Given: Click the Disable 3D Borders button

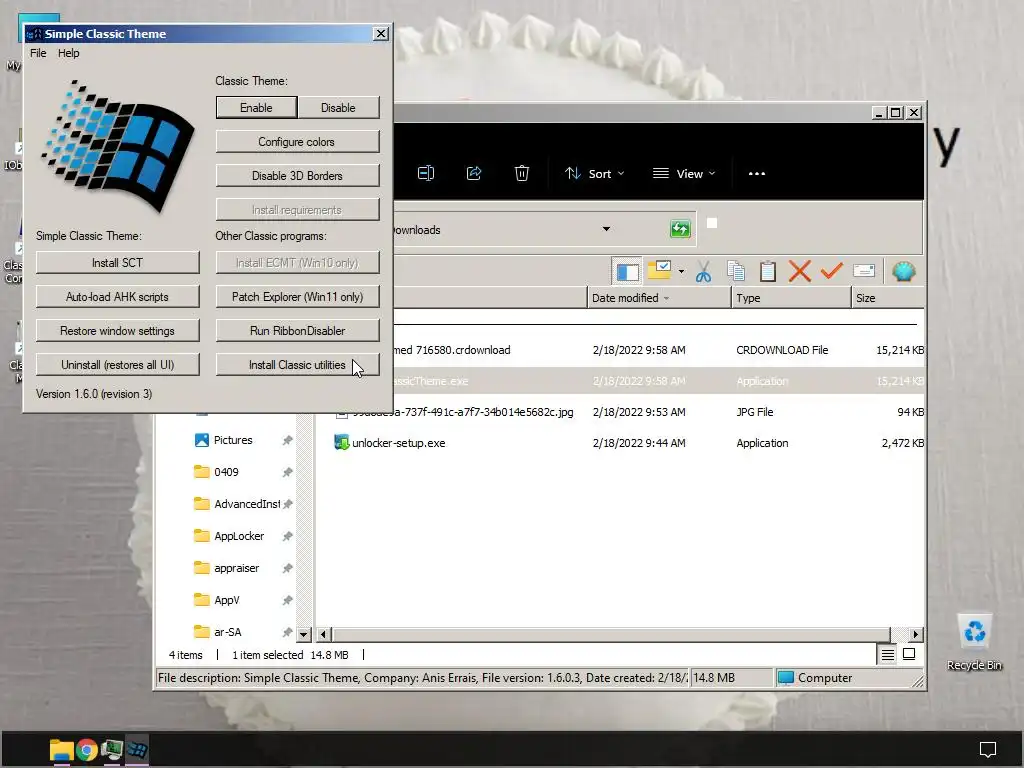Looking at the screenshot, I should click(297, 176).
